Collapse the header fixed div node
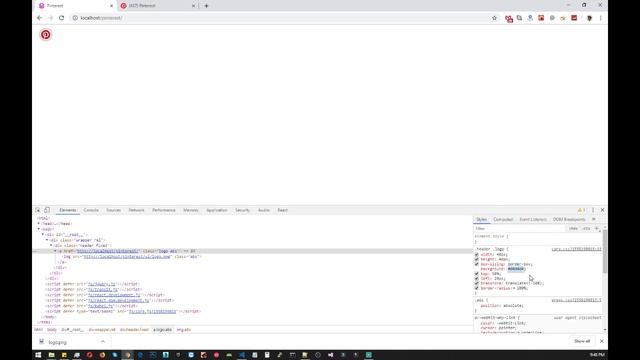Viewport: 640px width, 360px height. tap(51, 246)
